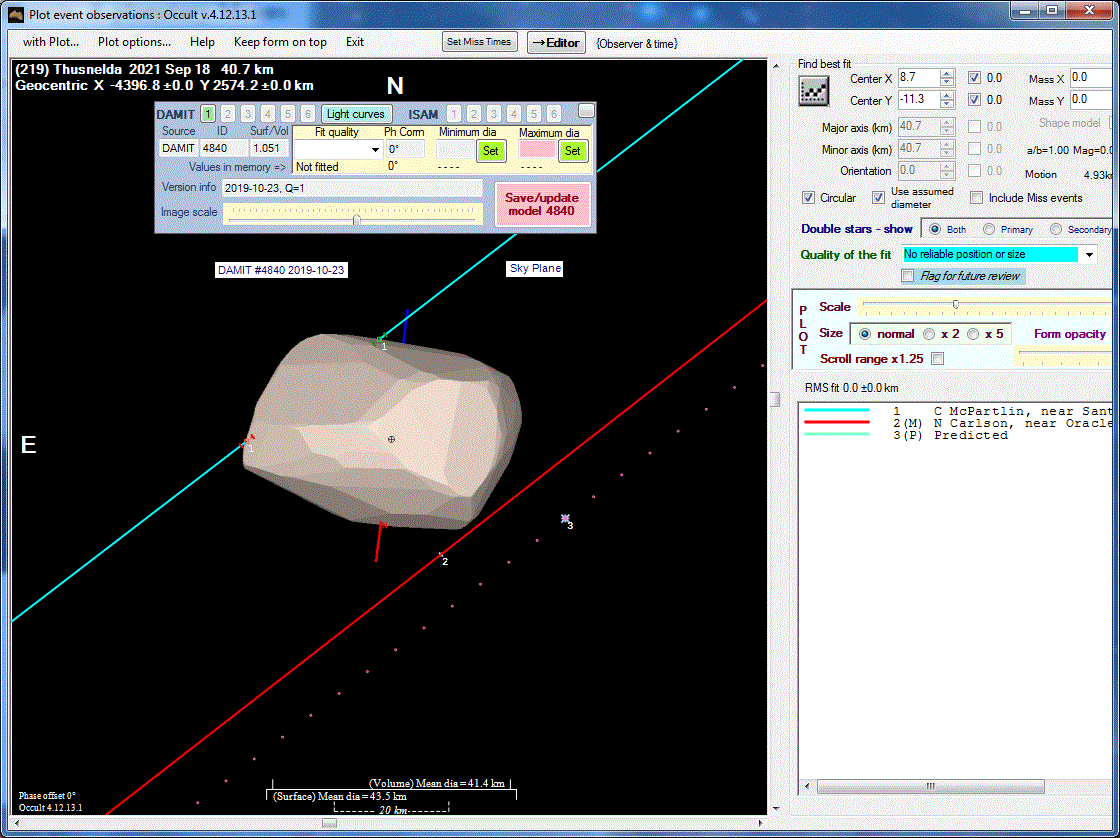Viewport: 1120px width, 838px height.
Task: Enable Include Miss events checkbox
Action: pos(977,198)
